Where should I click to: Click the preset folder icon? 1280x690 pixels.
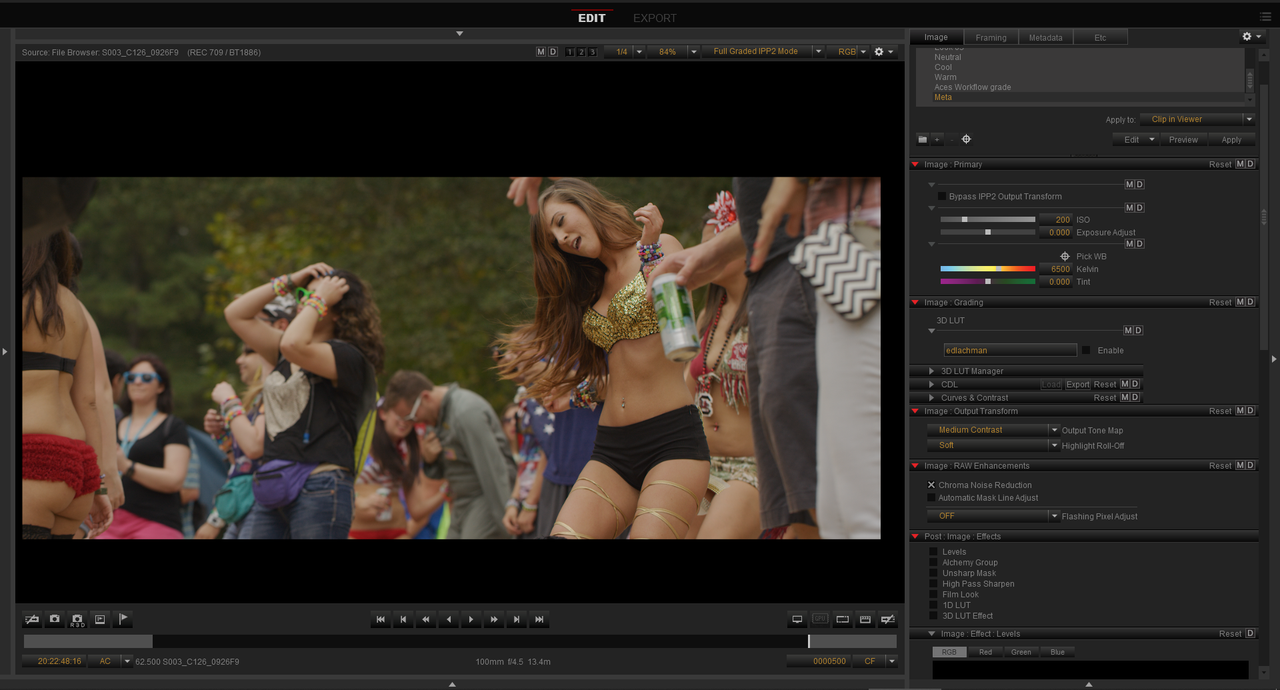pyautogui.click(x=922, y=140)
